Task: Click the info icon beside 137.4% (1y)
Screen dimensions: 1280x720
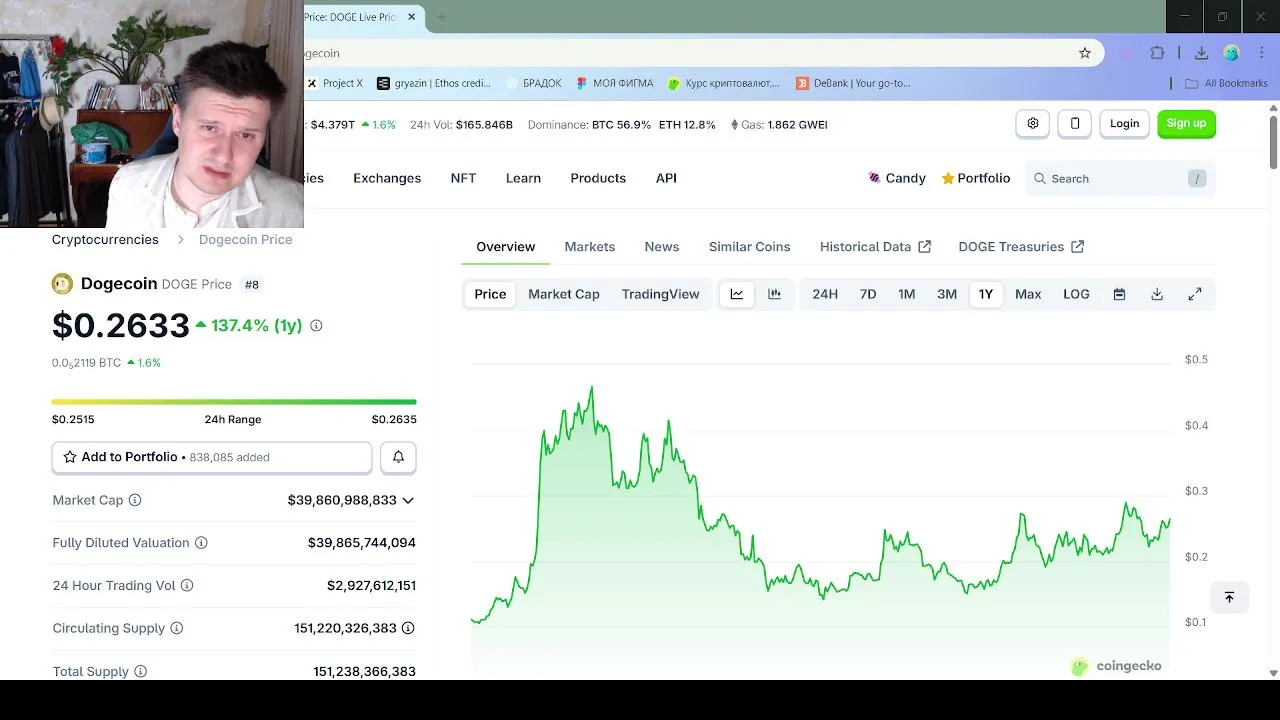Action: pos(316,325)
